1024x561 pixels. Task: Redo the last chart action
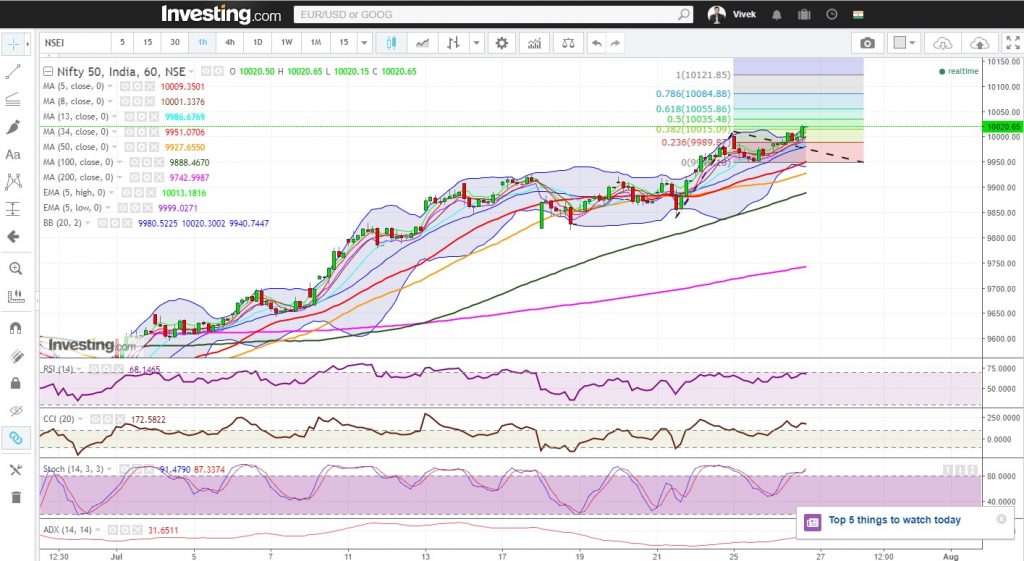coord(615,43)
